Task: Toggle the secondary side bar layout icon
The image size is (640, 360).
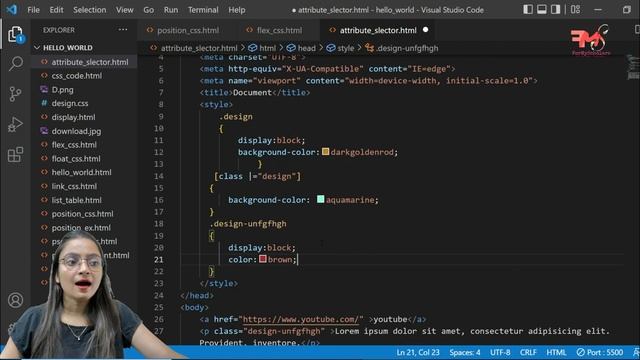Action: tap(556, 9)
